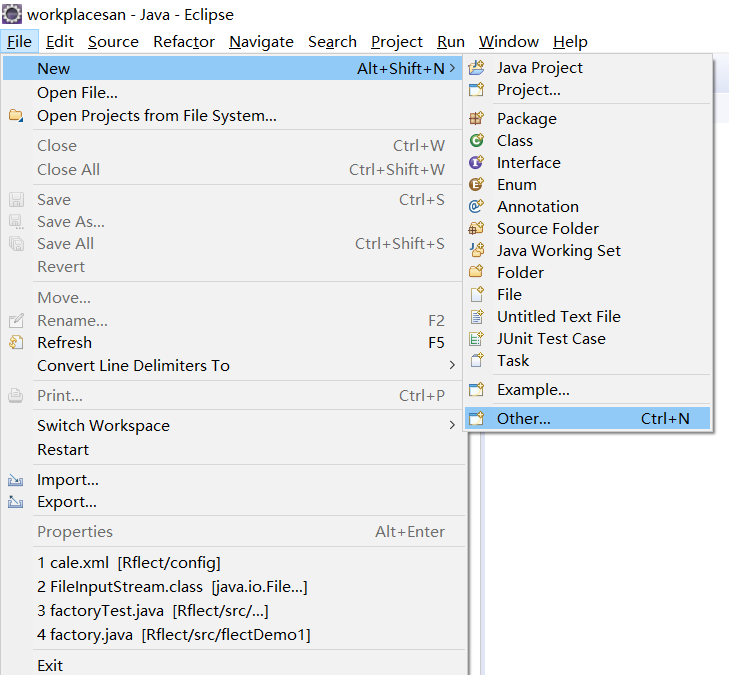729x675 pixels.
Task: Click the Untitled Text File icon
Action: 476,317
